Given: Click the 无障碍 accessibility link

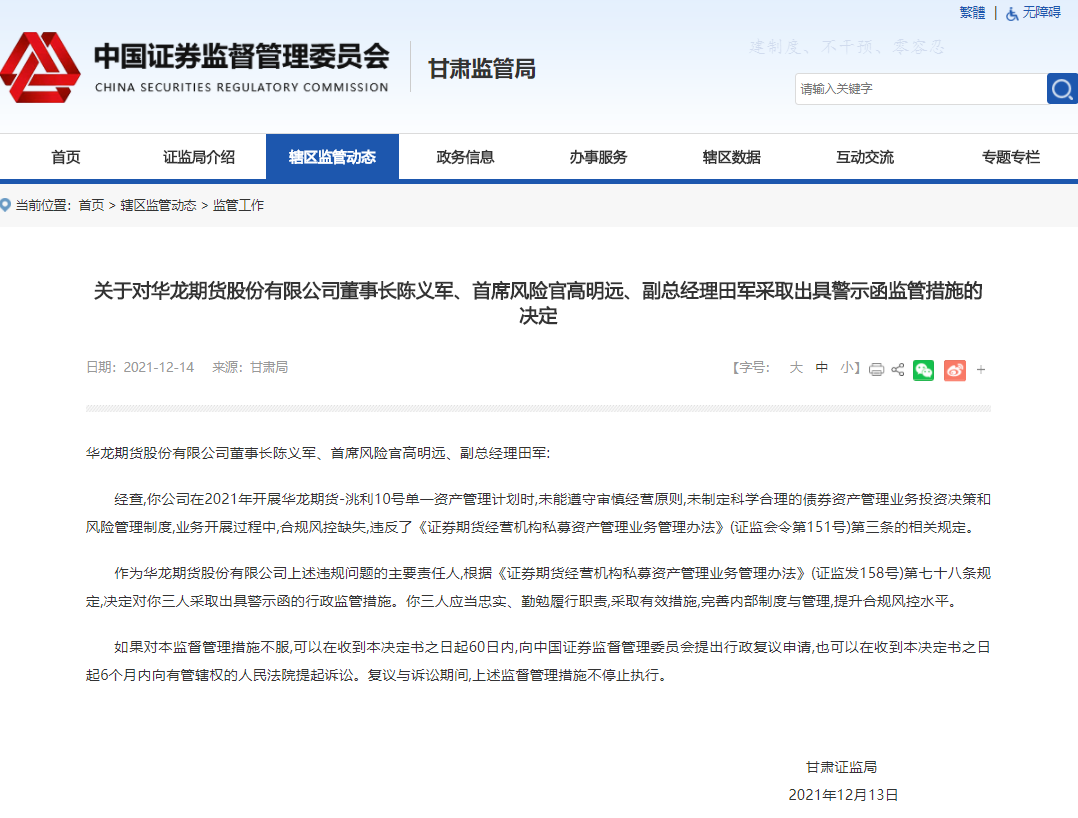Looking at the screenshot, I should (1042, 13).
